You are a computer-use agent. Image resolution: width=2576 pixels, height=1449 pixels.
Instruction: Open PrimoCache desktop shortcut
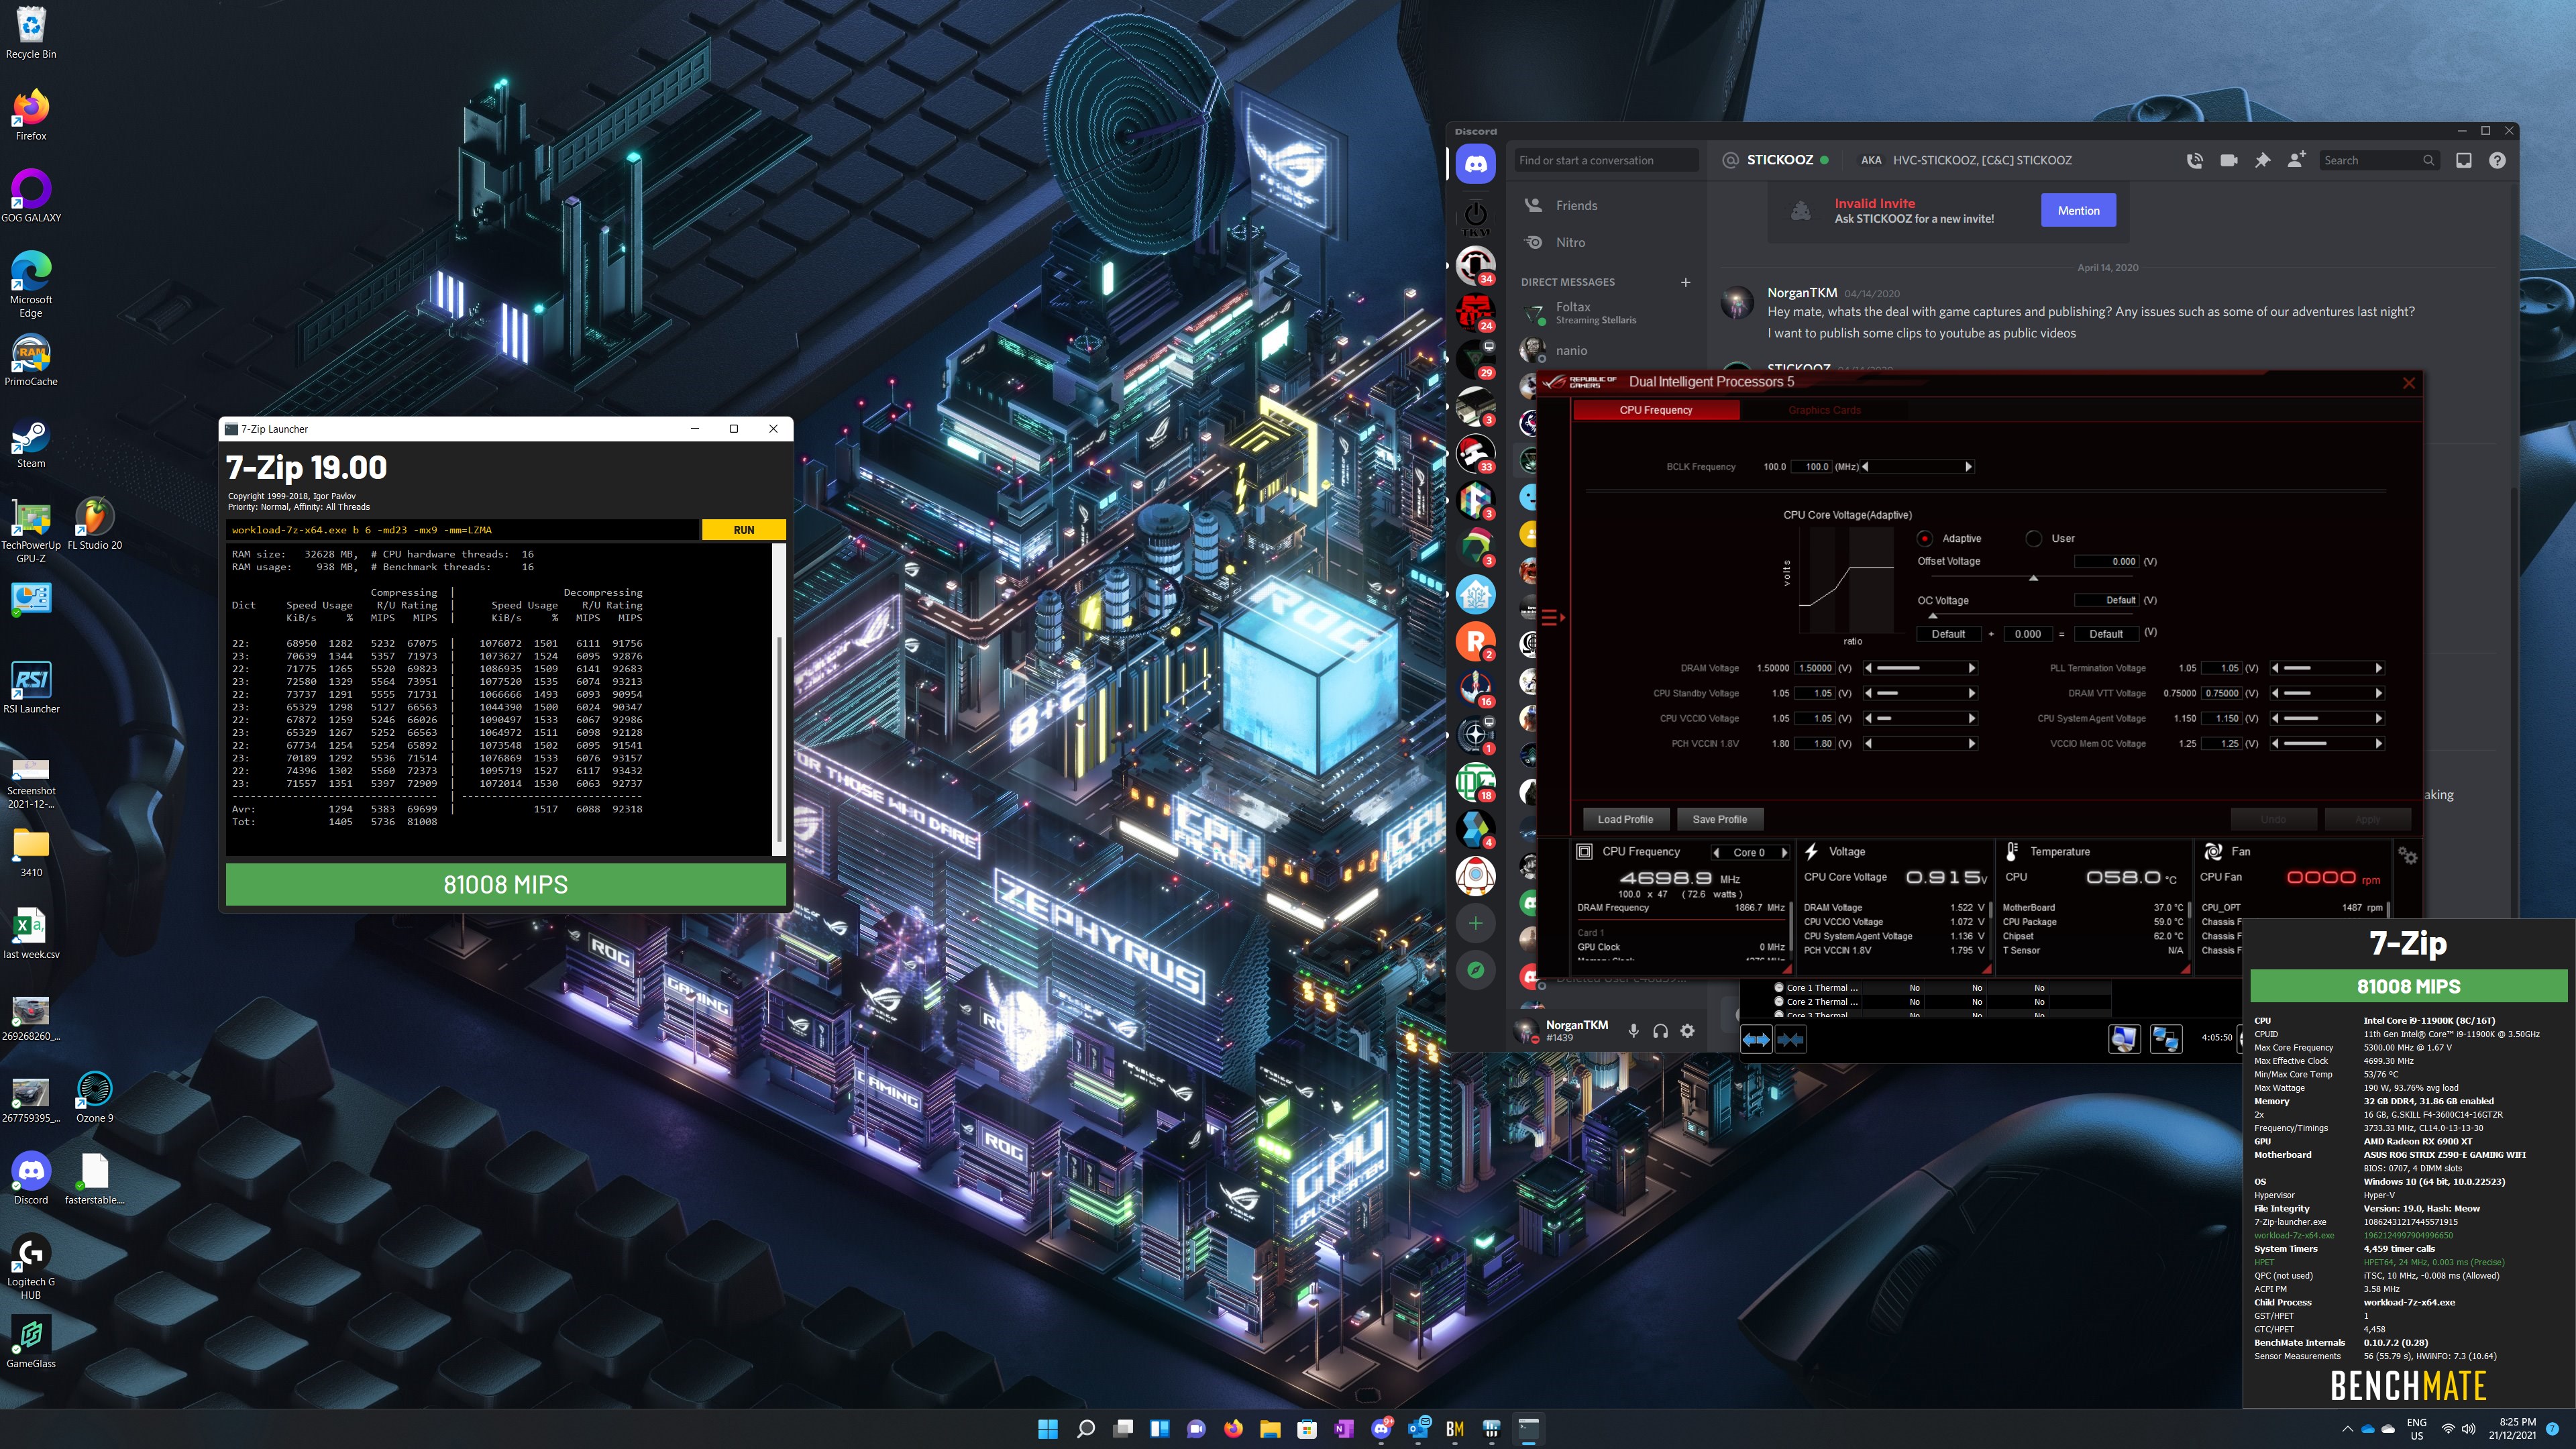point(31,360)
